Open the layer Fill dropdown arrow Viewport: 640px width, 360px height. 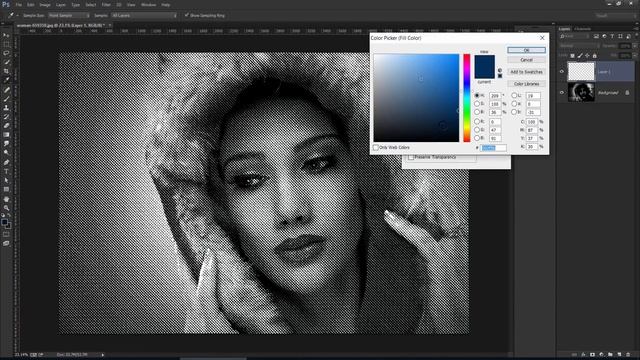[x=634, y=56]
